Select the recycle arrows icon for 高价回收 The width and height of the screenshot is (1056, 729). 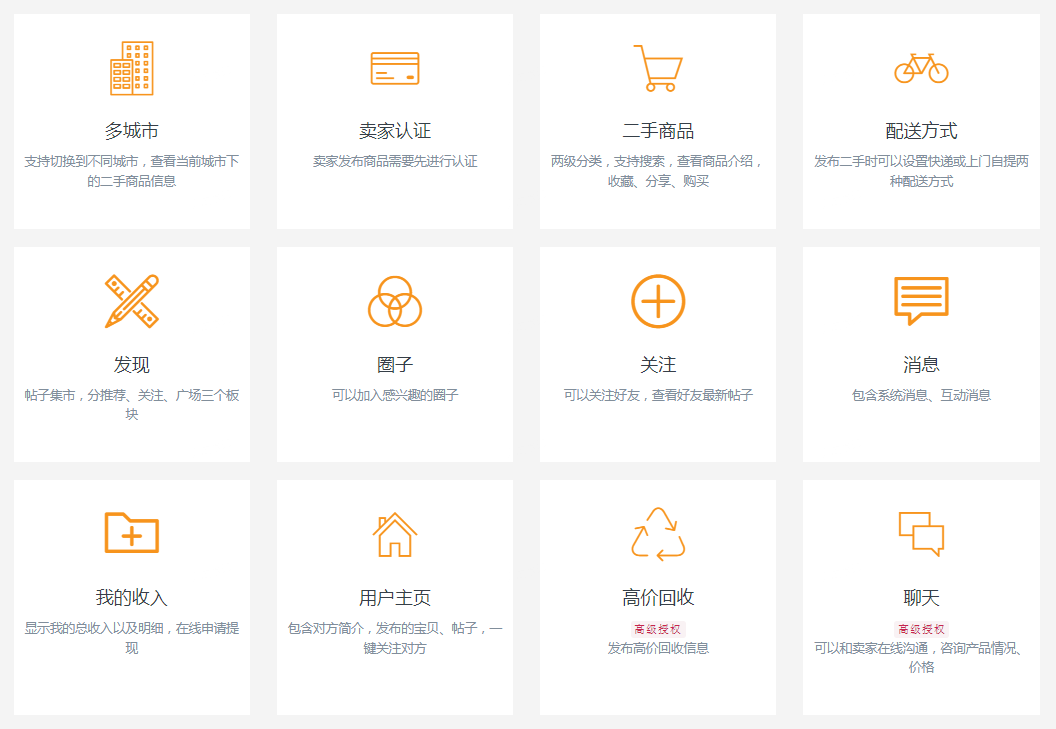[x=658, y=534]
